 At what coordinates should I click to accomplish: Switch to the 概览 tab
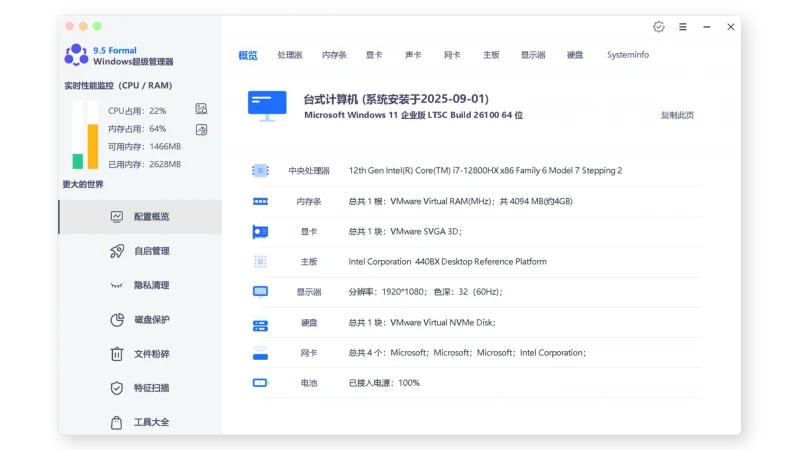pyautogui.click(x=248, y=55)
